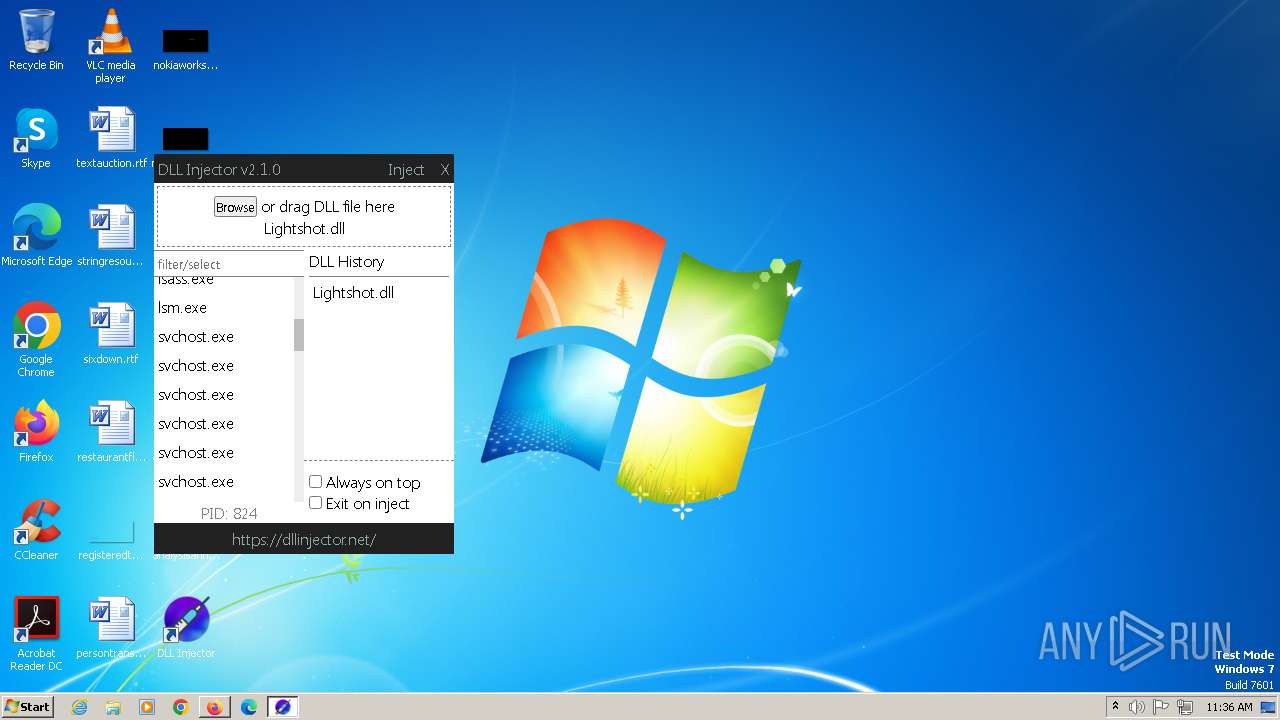The width and height of the screenshot is (1280, 720).
Task: Click the process list scrollbar thumb
Action: tap(298, 335)
